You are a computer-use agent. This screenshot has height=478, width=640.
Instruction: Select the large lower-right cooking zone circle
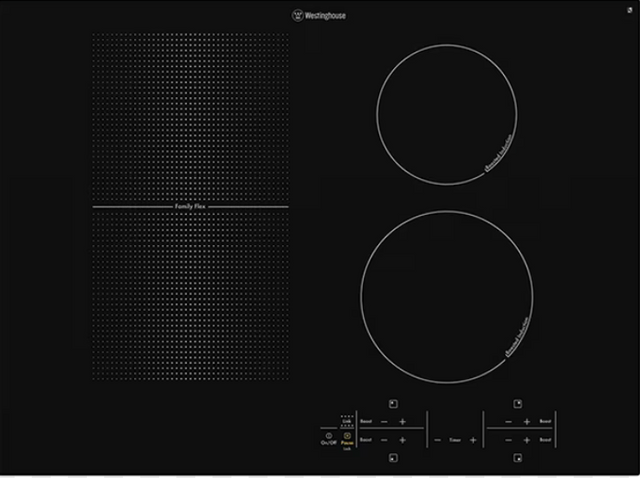(446, 296)
